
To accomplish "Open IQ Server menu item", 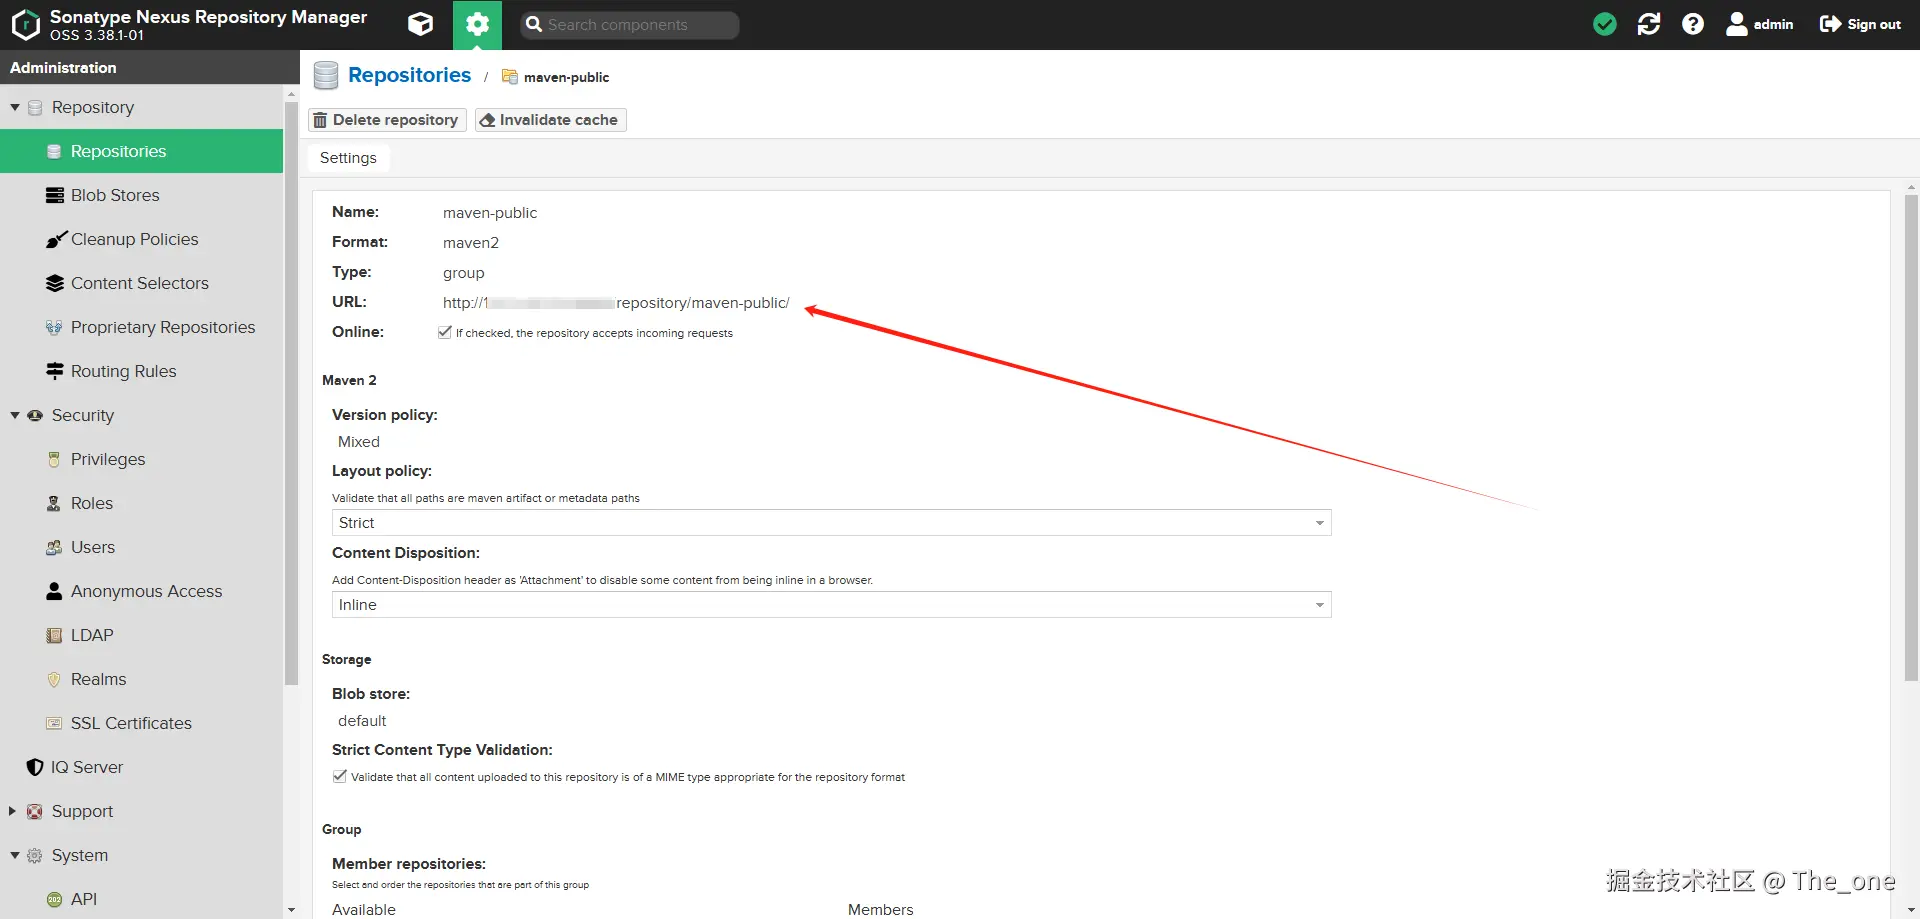I will 141,767.
